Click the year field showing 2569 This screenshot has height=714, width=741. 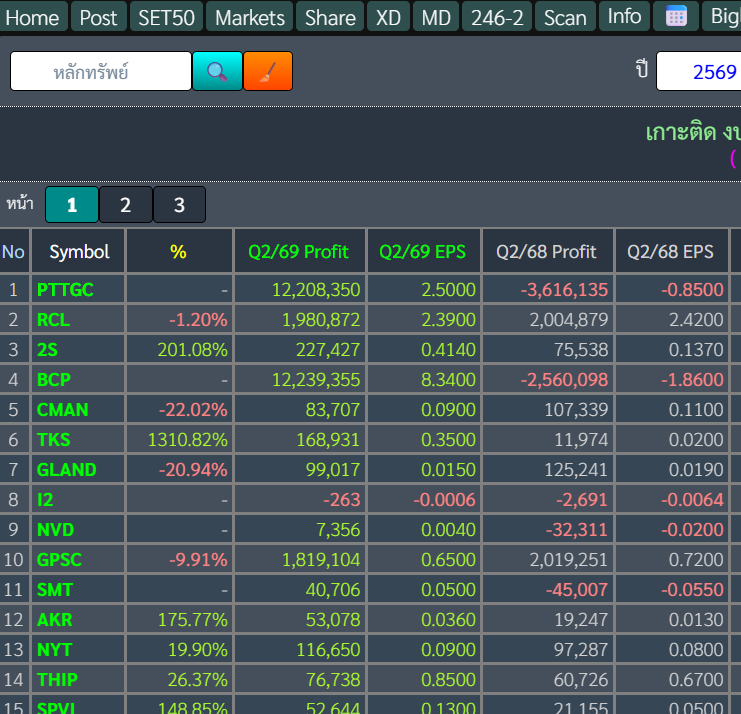698,72
